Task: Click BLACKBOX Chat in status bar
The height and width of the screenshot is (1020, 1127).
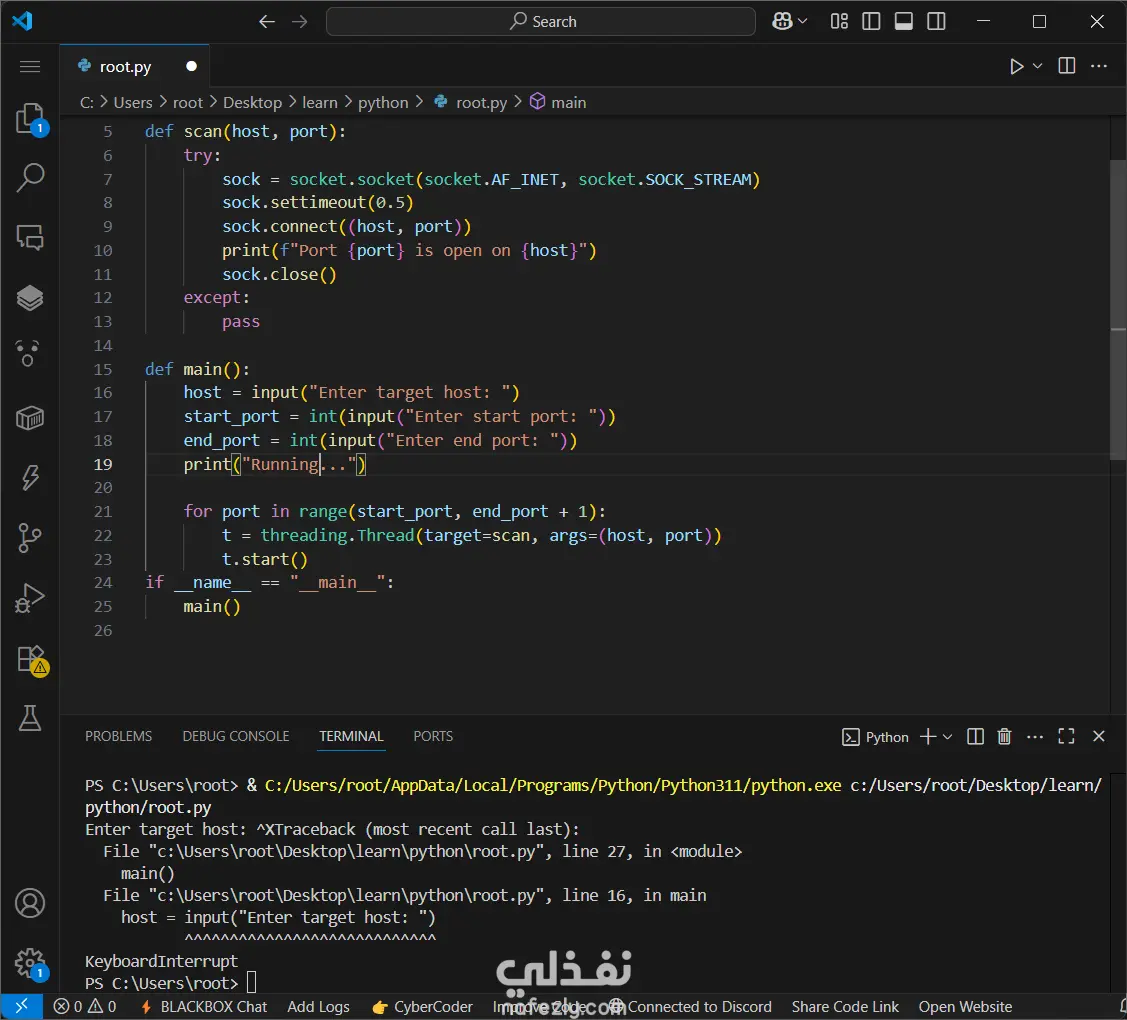Action: 204,1007
